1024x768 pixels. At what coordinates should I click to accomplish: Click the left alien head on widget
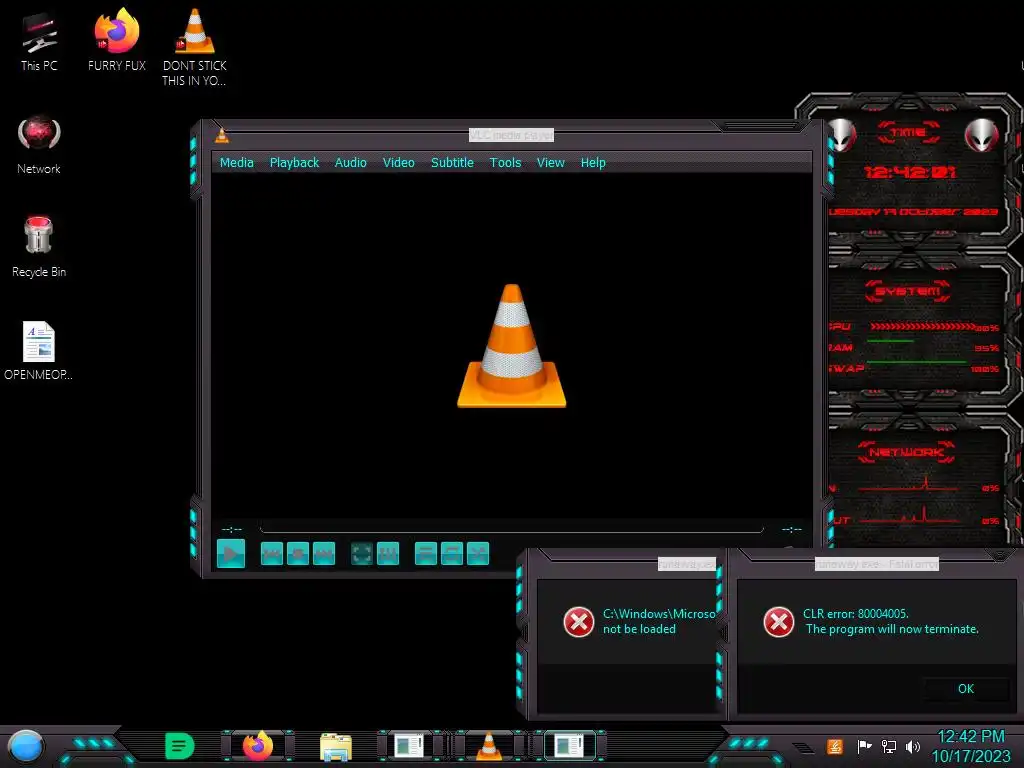[x=841, y=135]
